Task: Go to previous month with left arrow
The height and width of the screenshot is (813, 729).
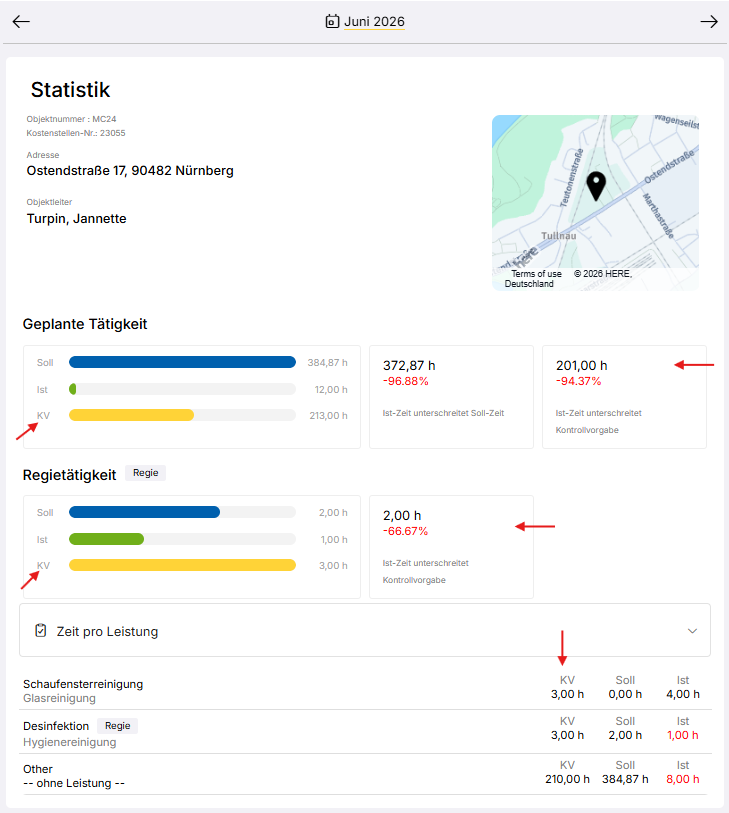Action: click(x=21, y=21)
